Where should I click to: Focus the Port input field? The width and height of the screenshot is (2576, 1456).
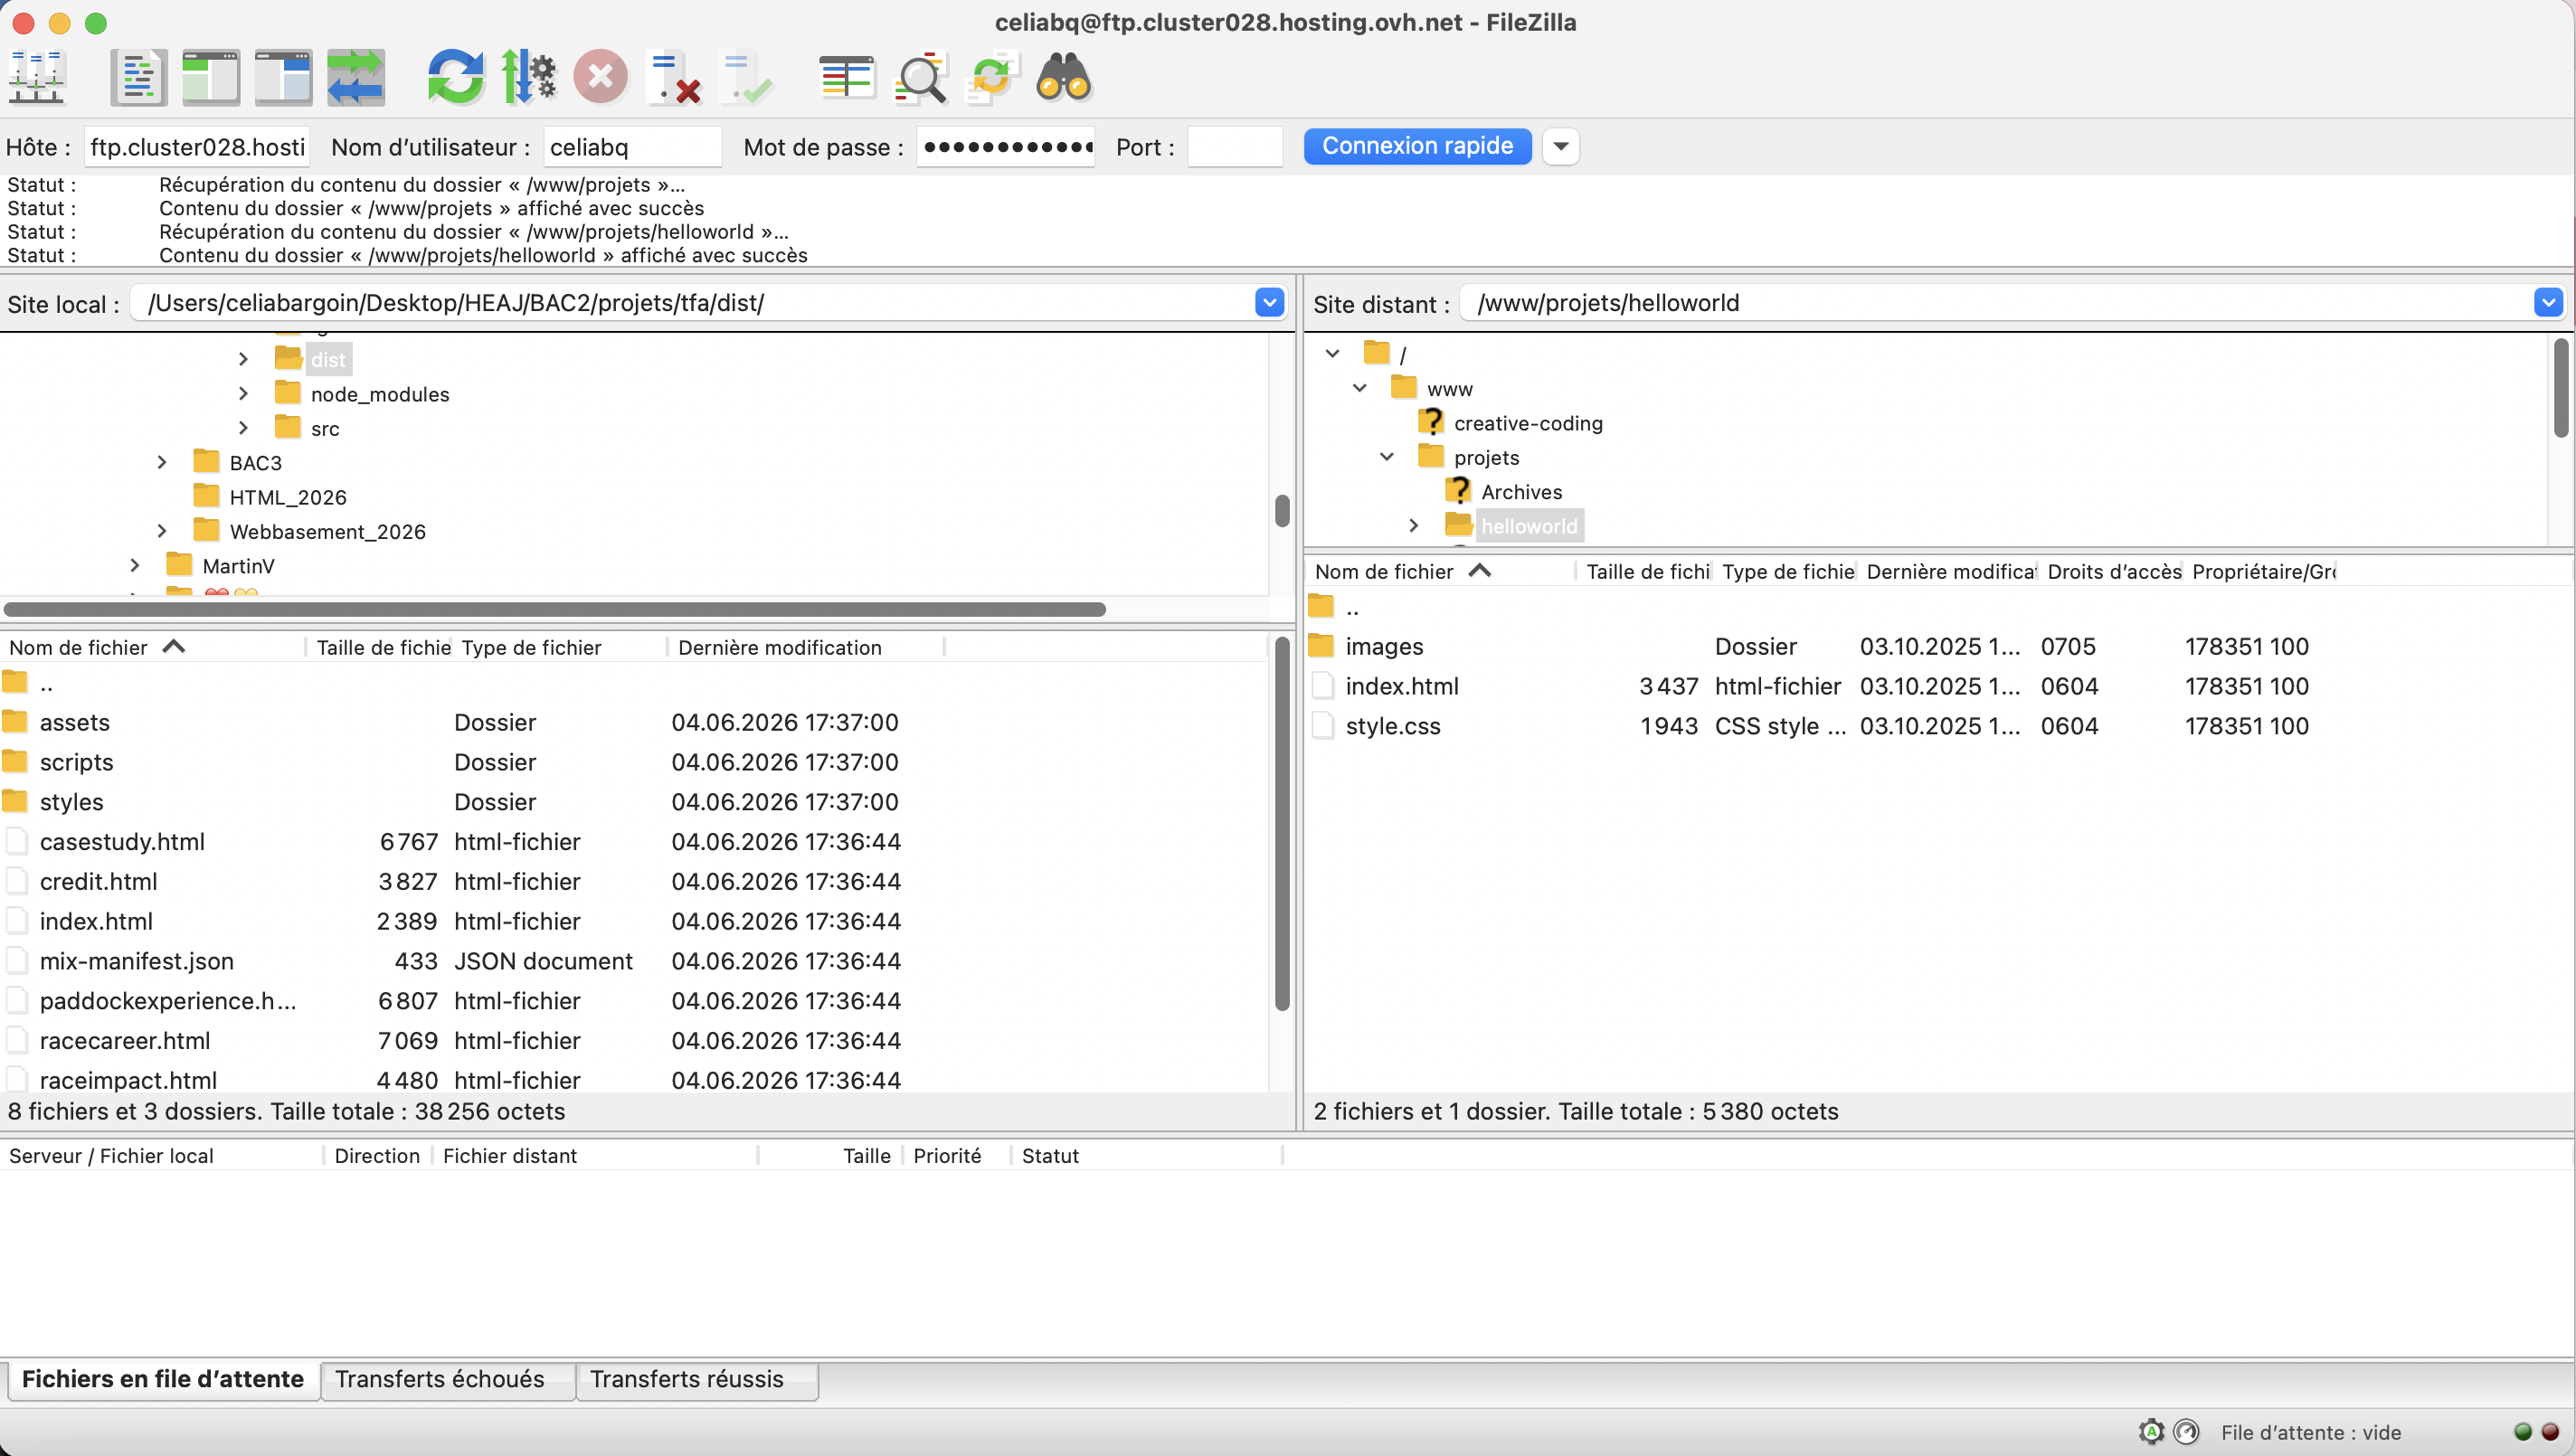(x=1234, y=147)
